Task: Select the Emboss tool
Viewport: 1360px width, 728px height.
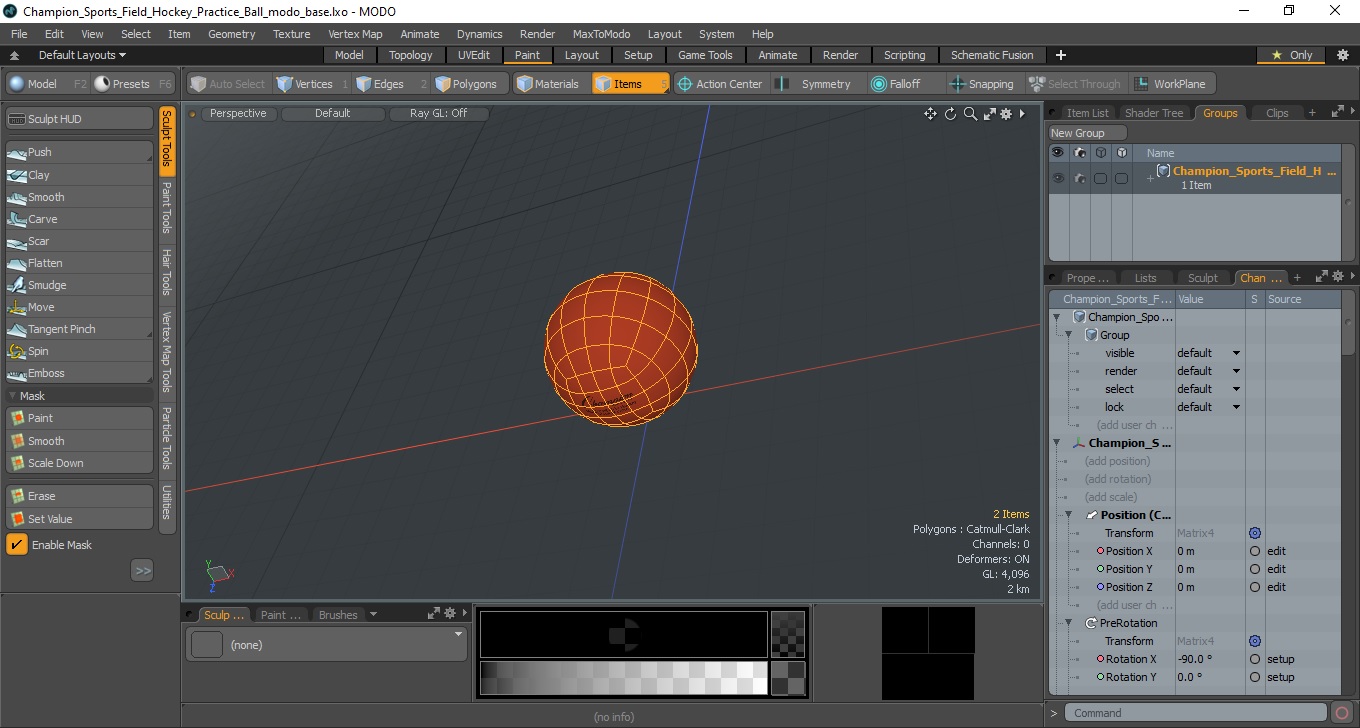Action: pos(80,373)
